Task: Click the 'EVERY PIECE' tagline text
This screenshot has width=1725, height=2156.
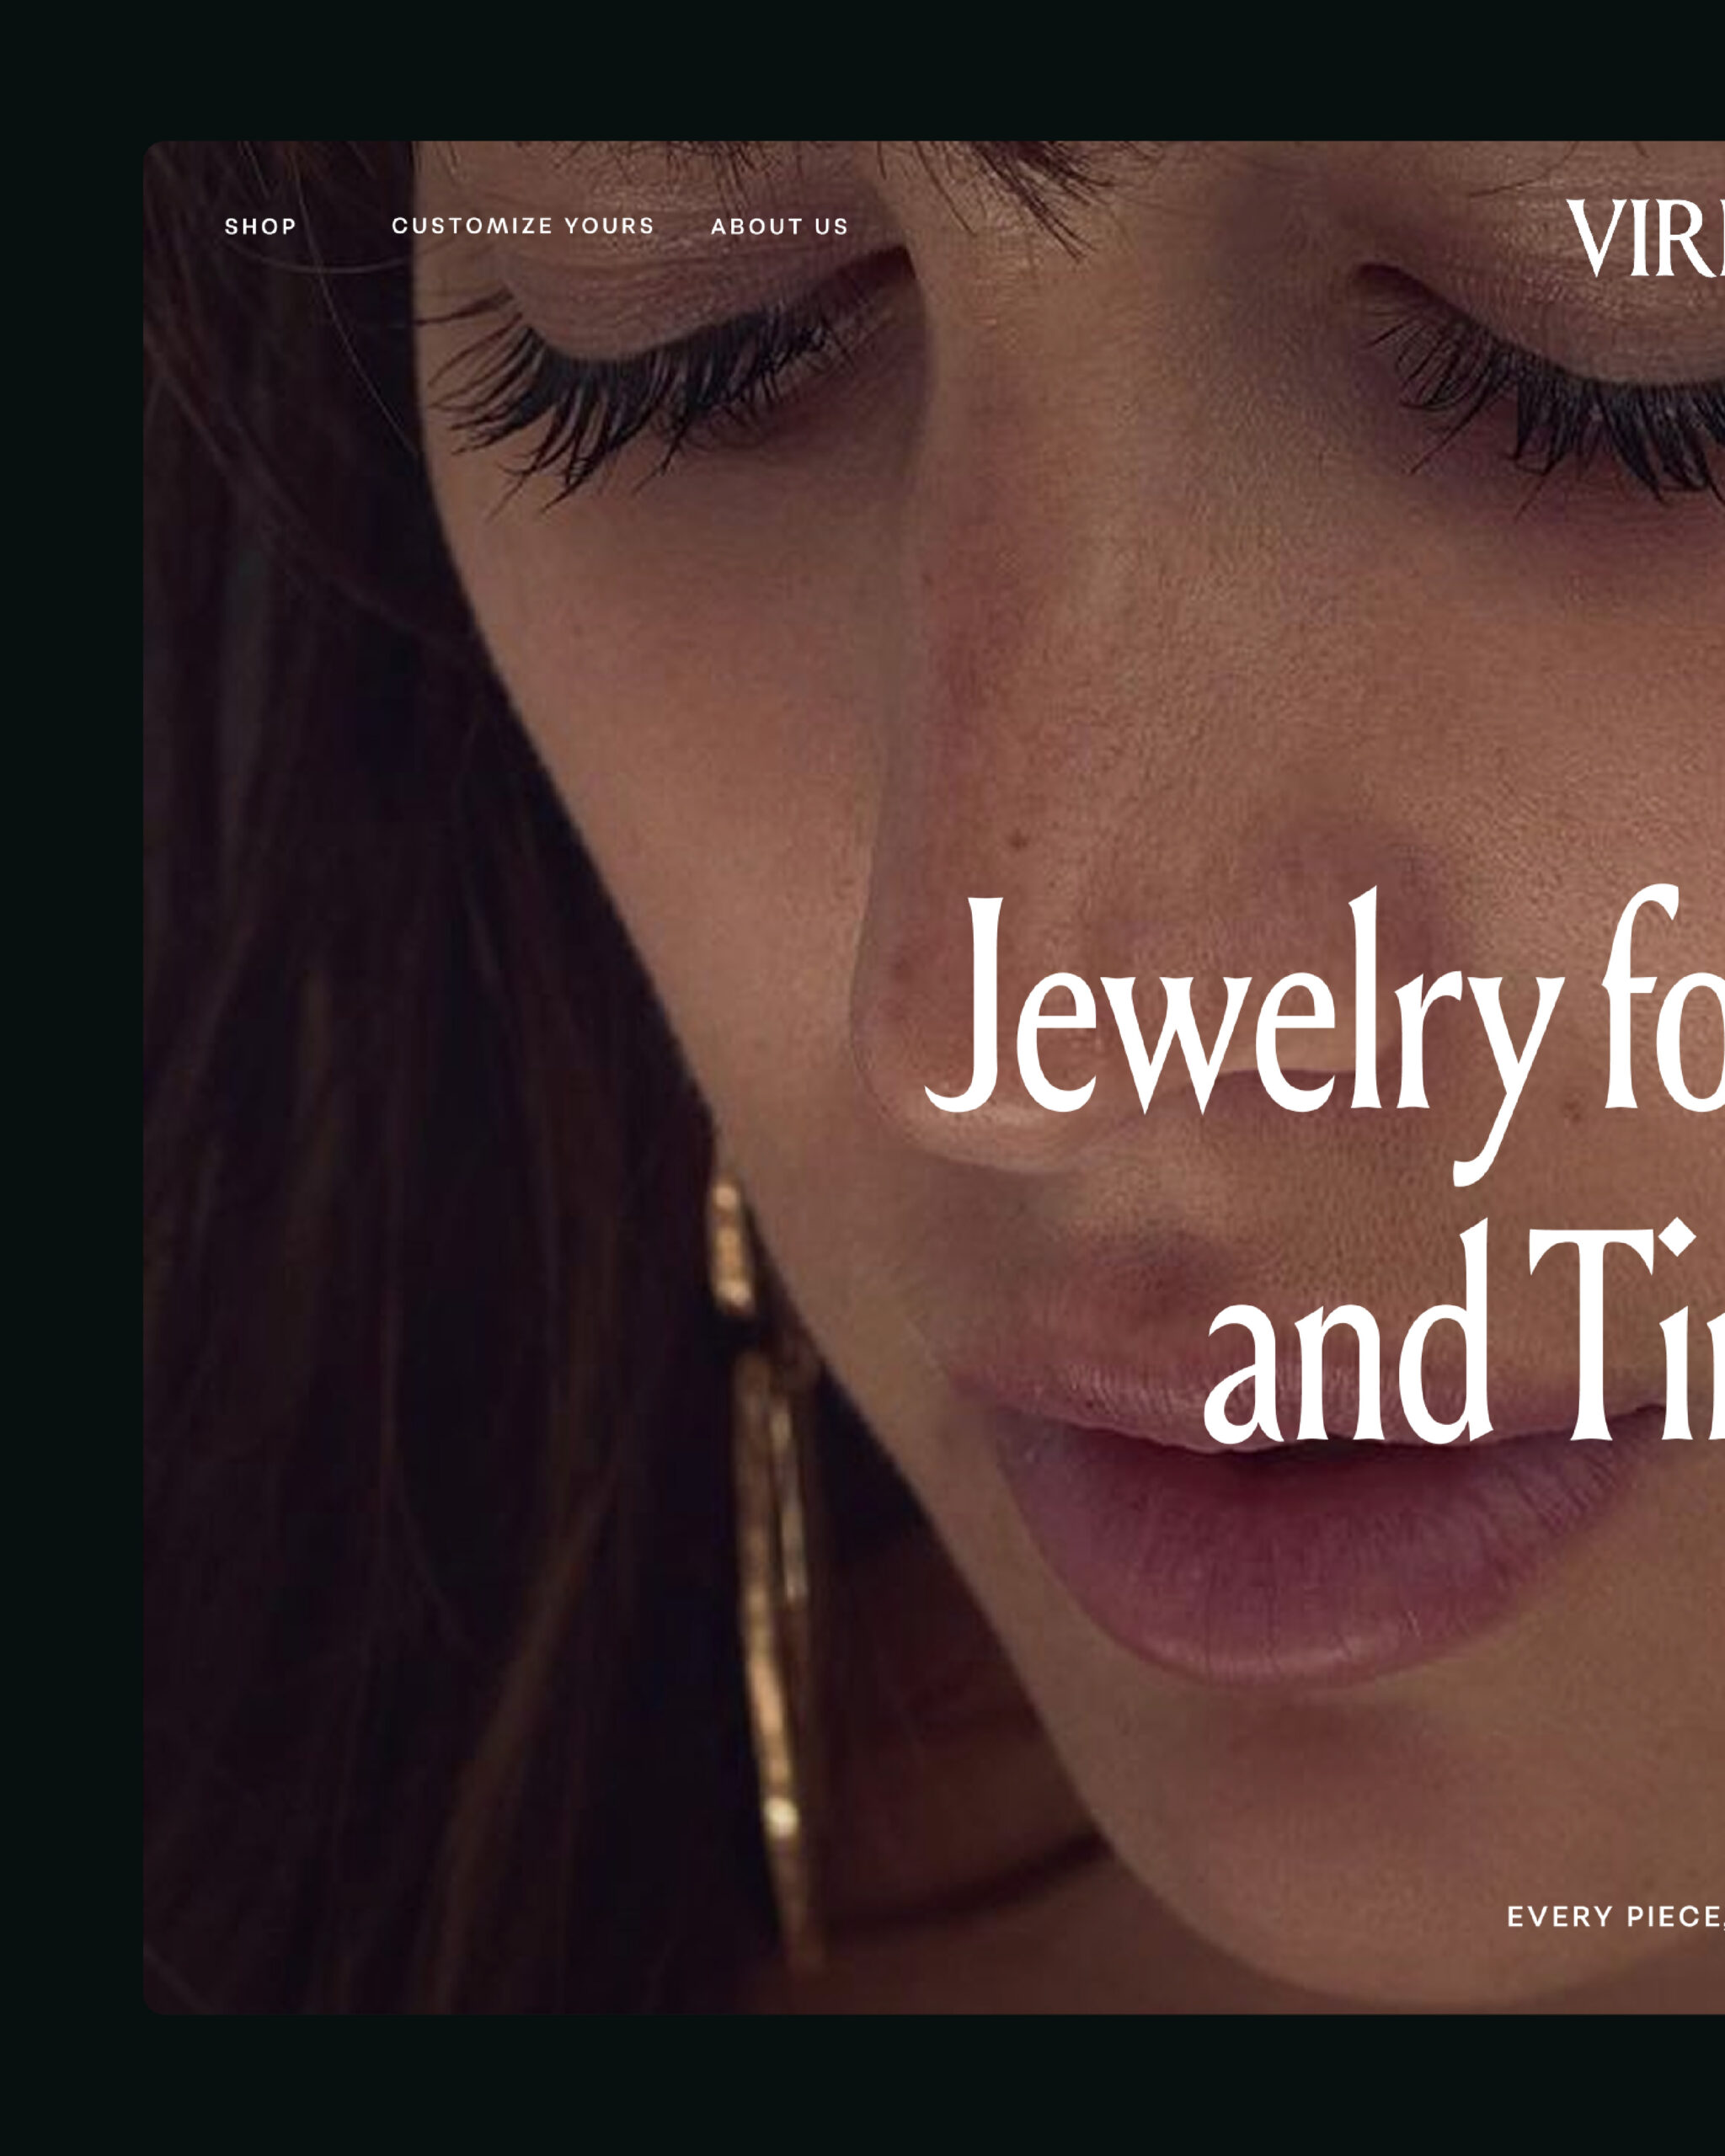Action: coord(1615,1917)
